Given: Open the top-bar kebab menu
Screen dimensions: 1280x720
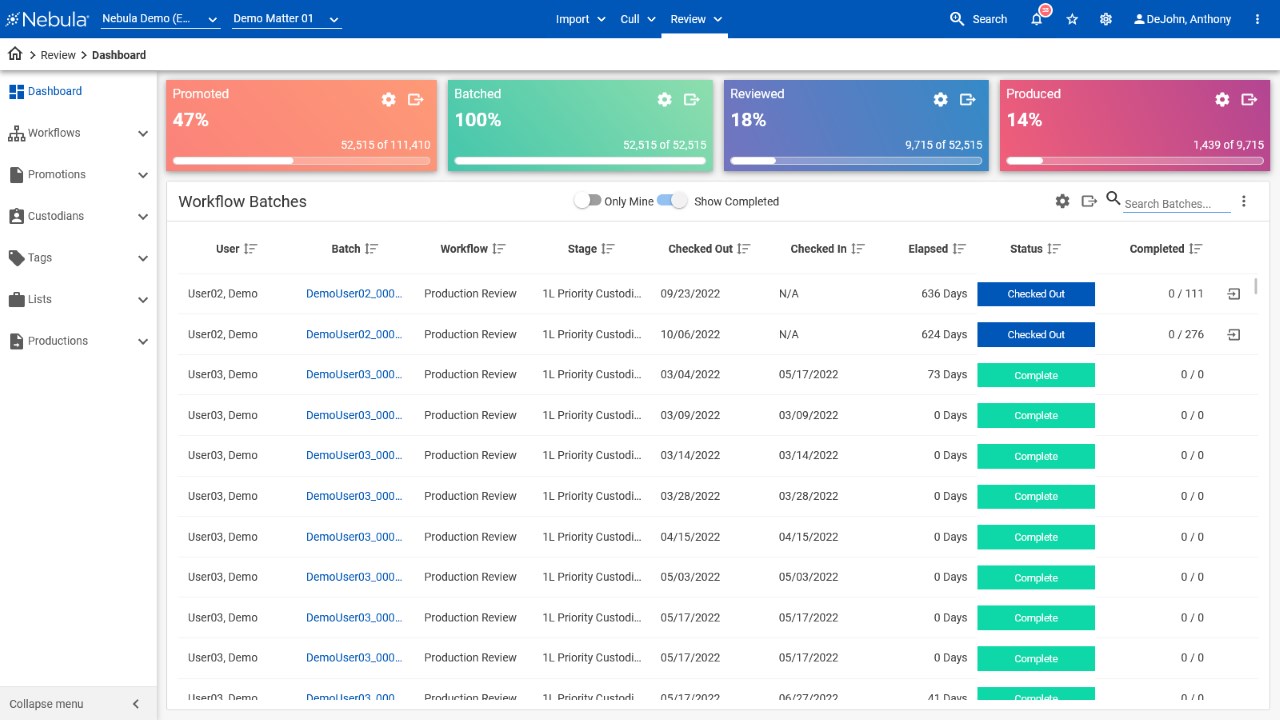Looking at the screenshot, I should coord(1256,19).
